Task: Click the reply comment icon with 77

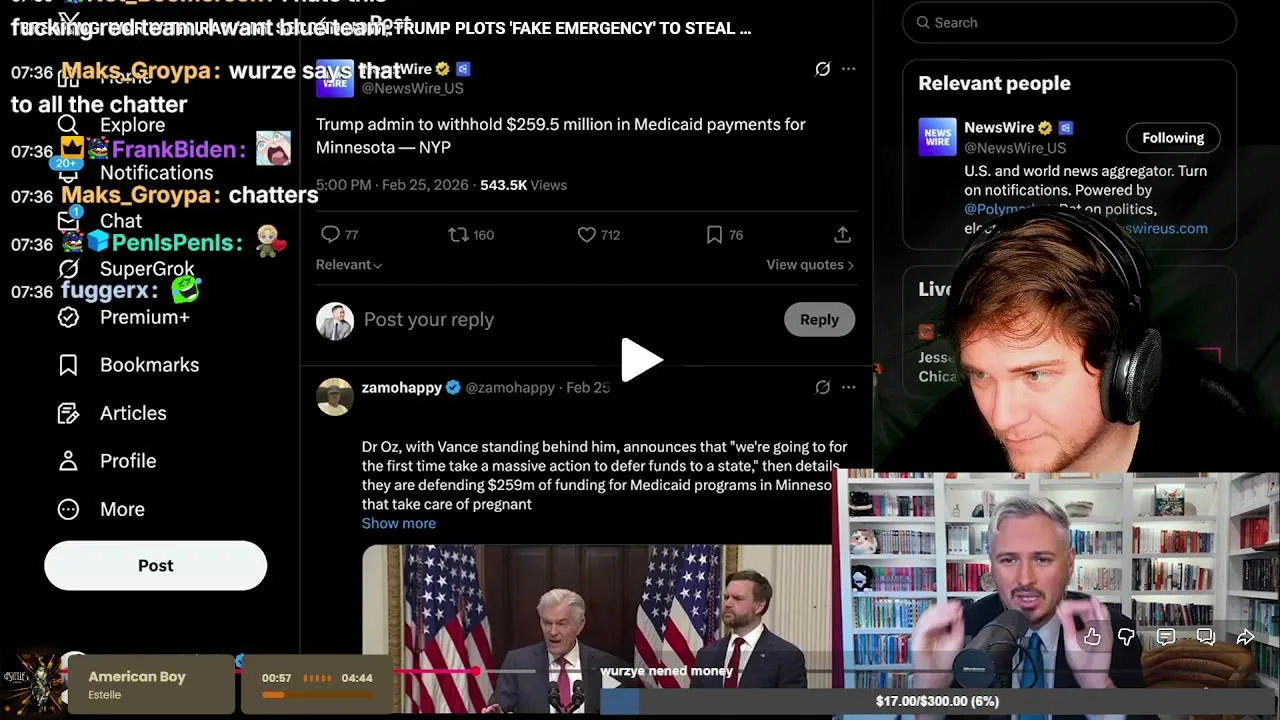Action: pyautogui.click(x=330, y=234)
